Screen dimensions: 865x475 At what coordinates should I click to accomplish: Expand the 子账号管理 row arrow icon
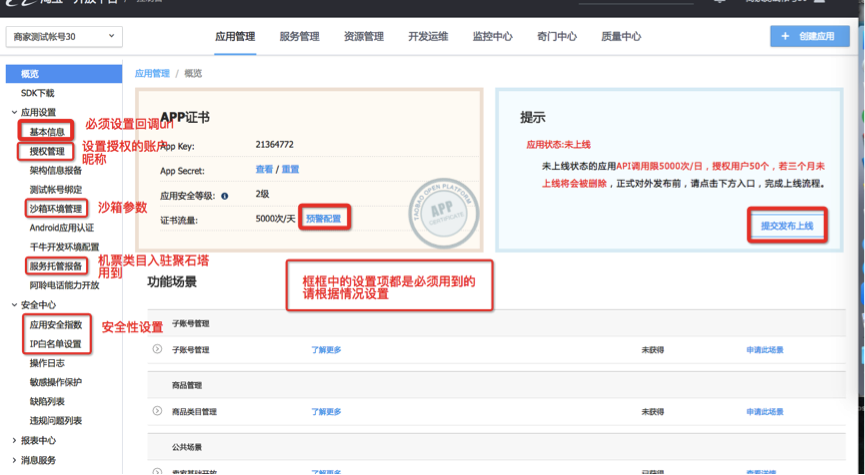(157, 349)
